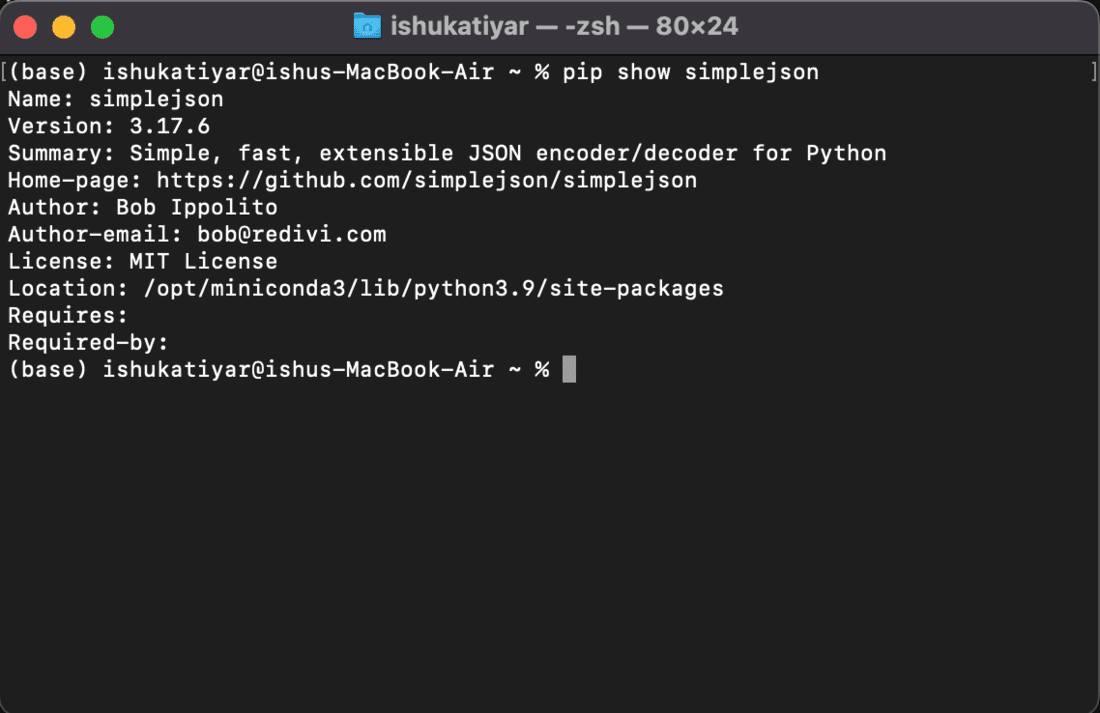
Task: Click the 'pip show simplejson' command text
Action: (x=690, y=72)
